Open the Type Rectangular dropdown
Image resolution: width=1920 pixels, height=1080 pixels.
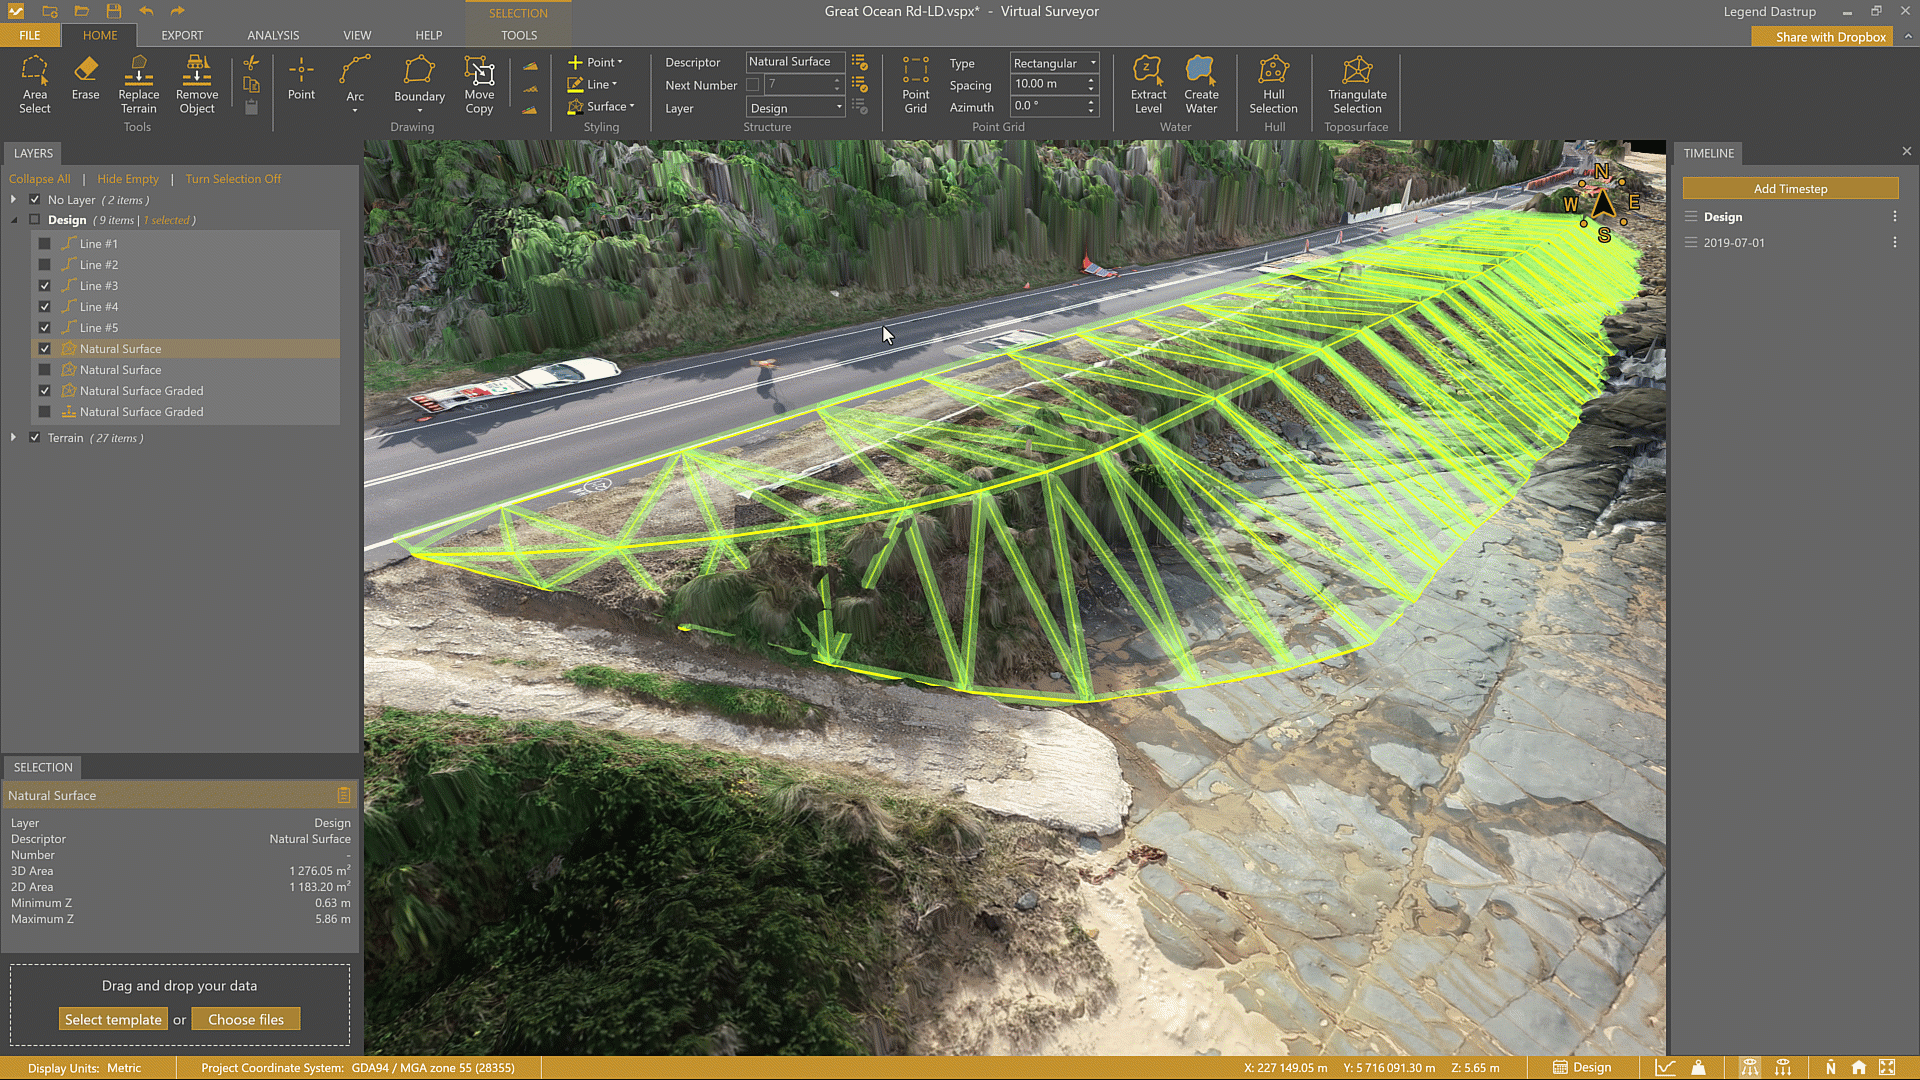1054,63
